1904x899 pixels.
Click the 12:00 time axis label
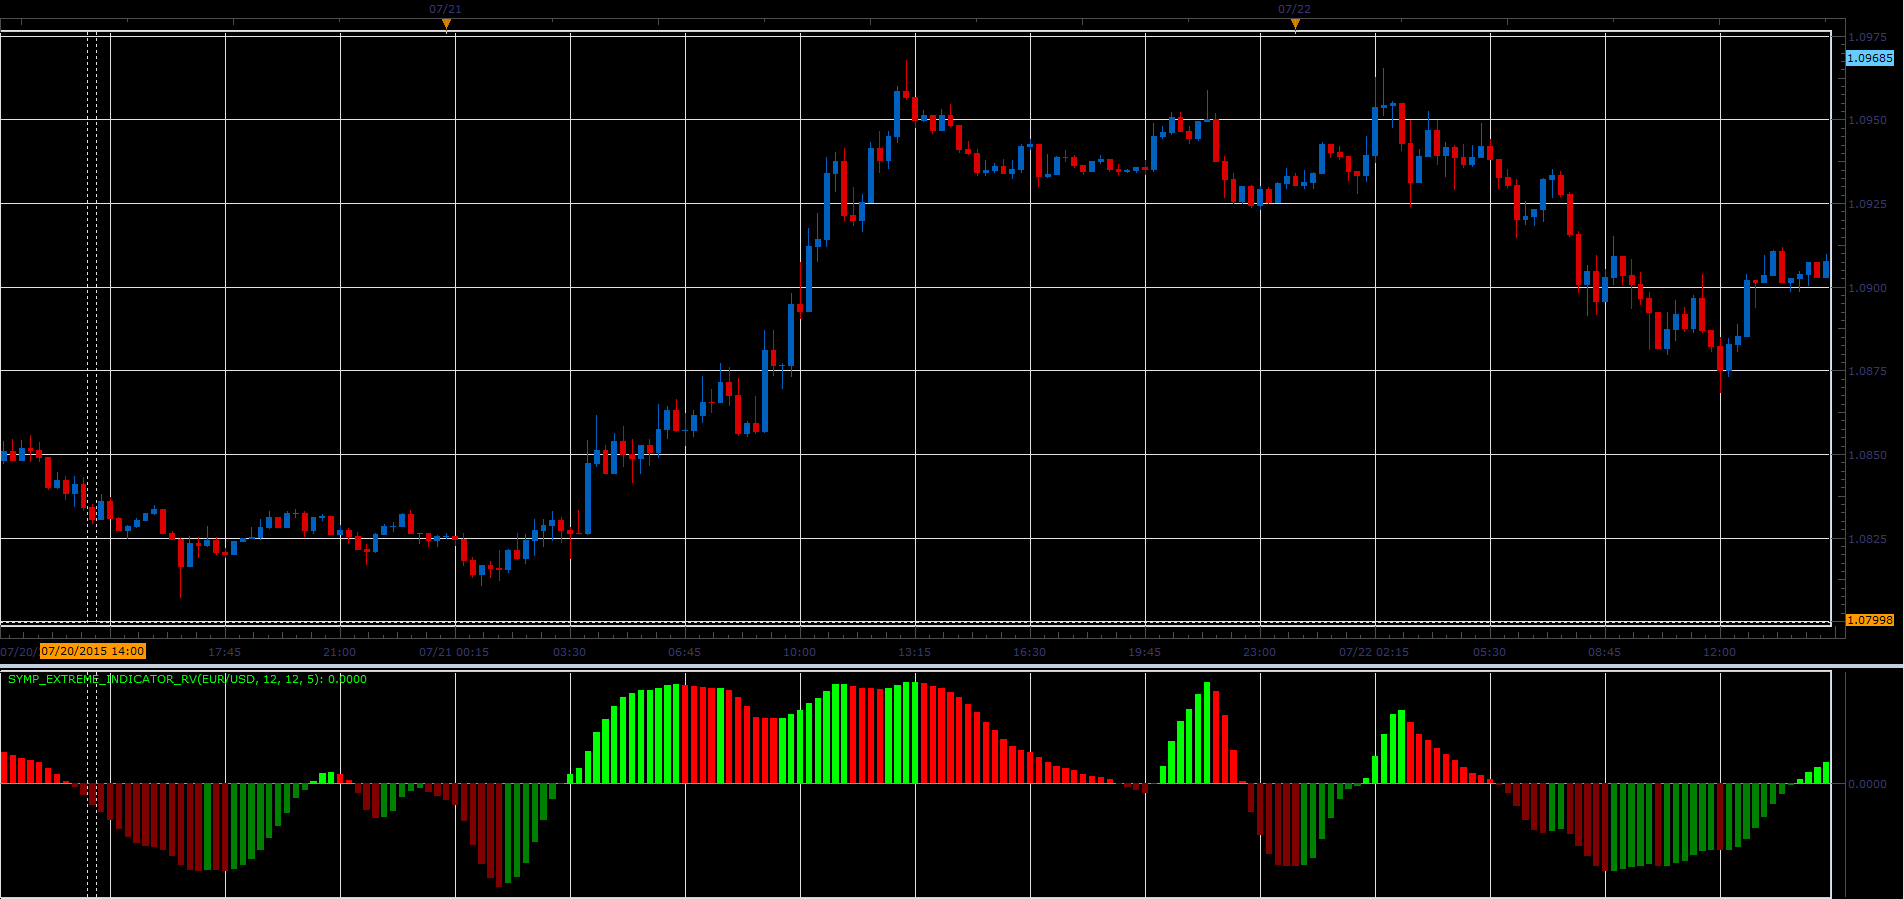pyautogui.click(x=1719, y=652)
